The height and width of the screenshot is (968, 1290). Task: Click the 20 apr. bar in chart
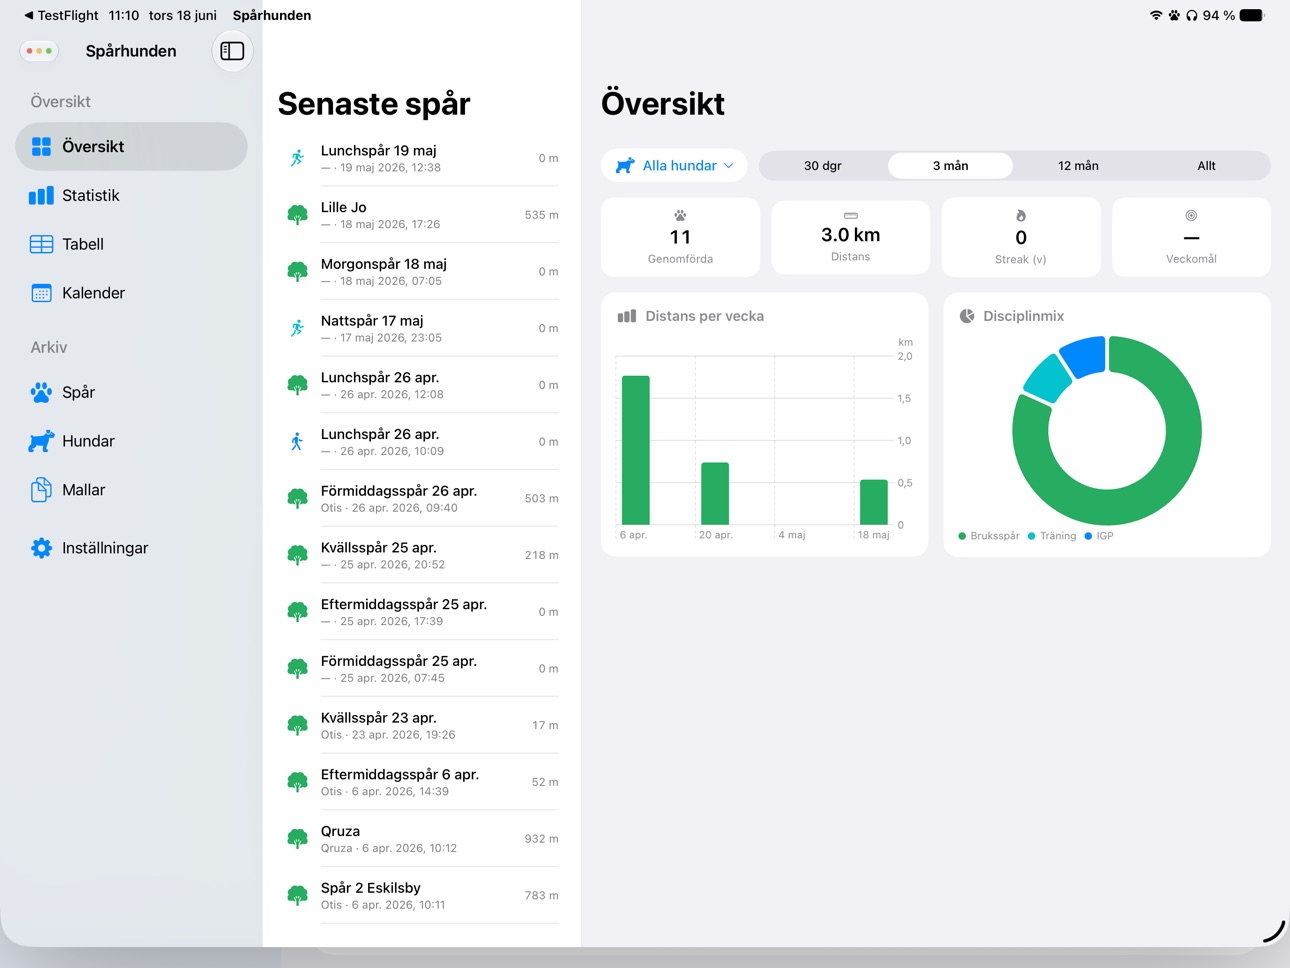[715, 493]
